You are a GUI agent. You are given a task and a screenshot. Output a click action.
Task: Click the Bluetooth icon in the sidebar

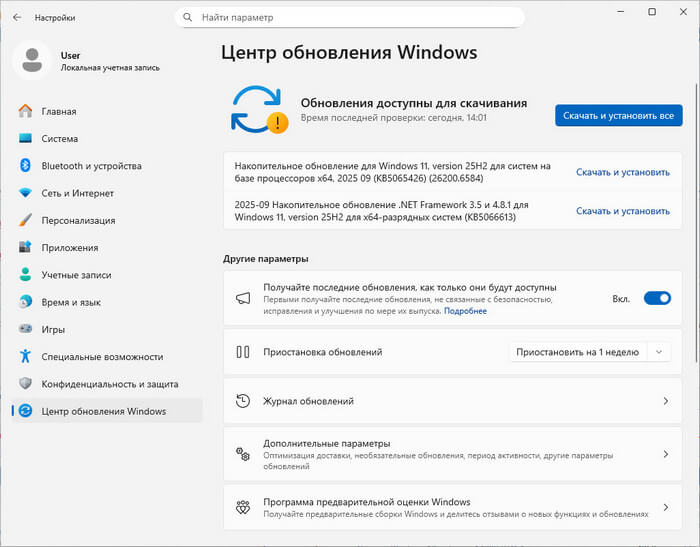click(25, 166)
